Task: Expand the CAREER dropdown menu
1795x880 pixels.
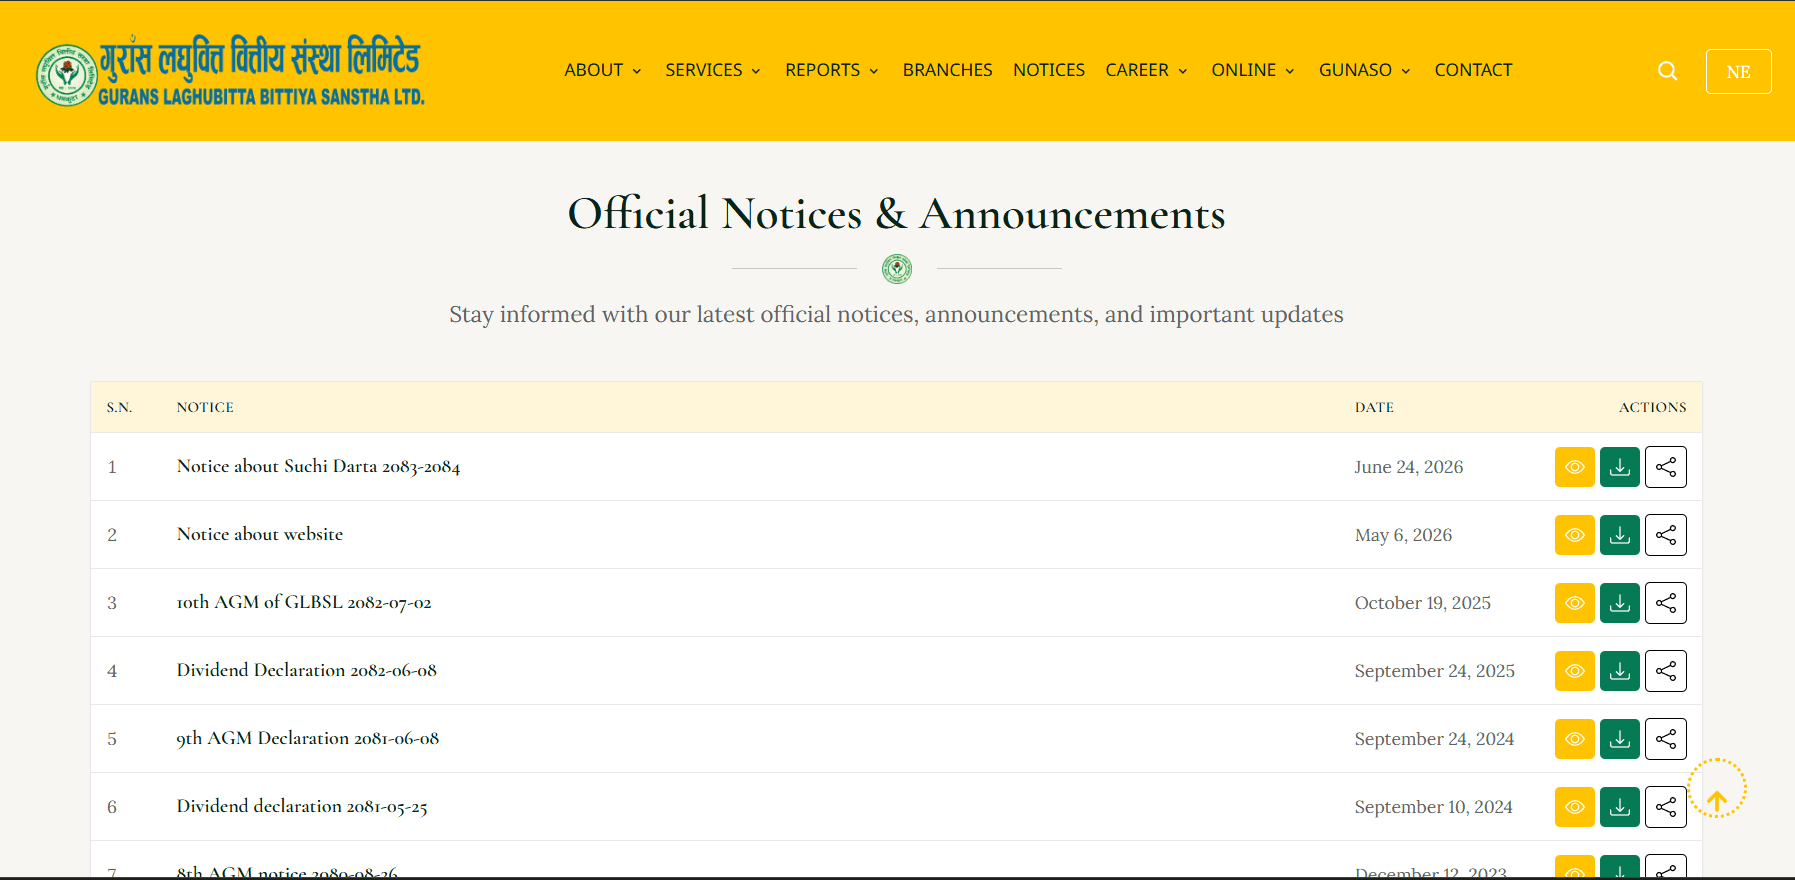Action: 1146,70
